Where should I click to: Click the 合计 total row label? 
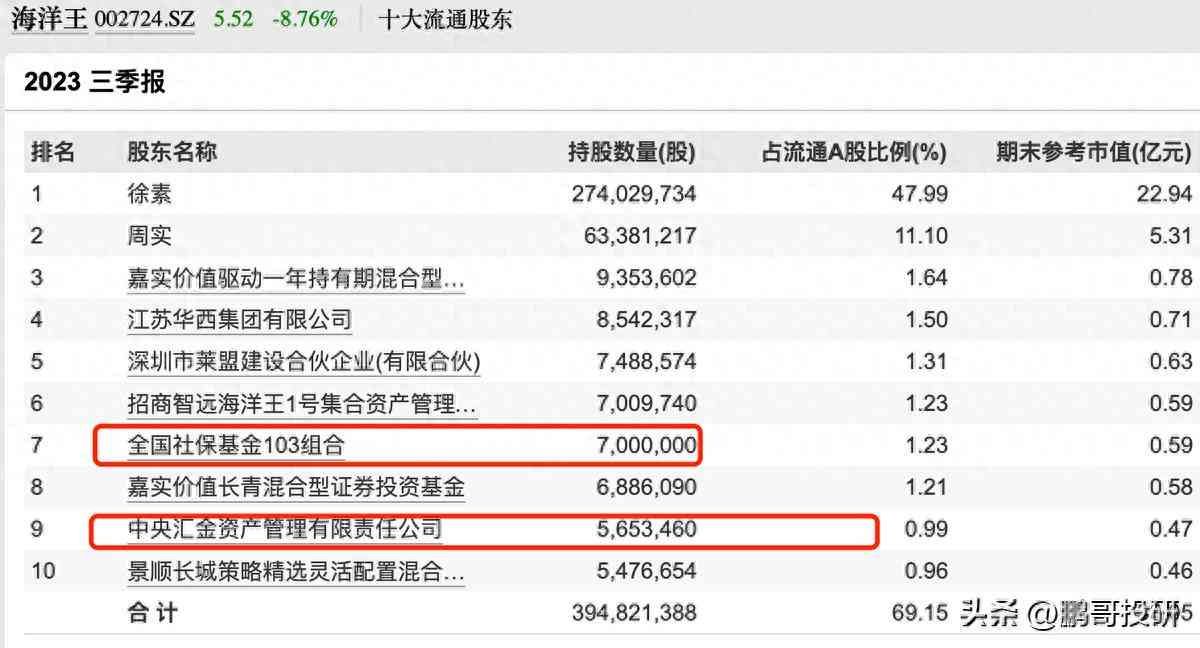152,612
